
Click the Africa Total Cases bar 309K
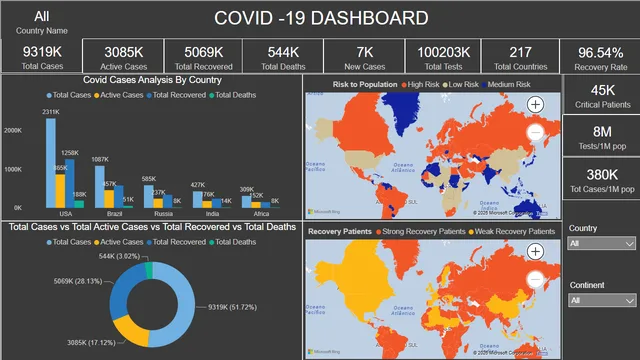(x=247, y=202)
